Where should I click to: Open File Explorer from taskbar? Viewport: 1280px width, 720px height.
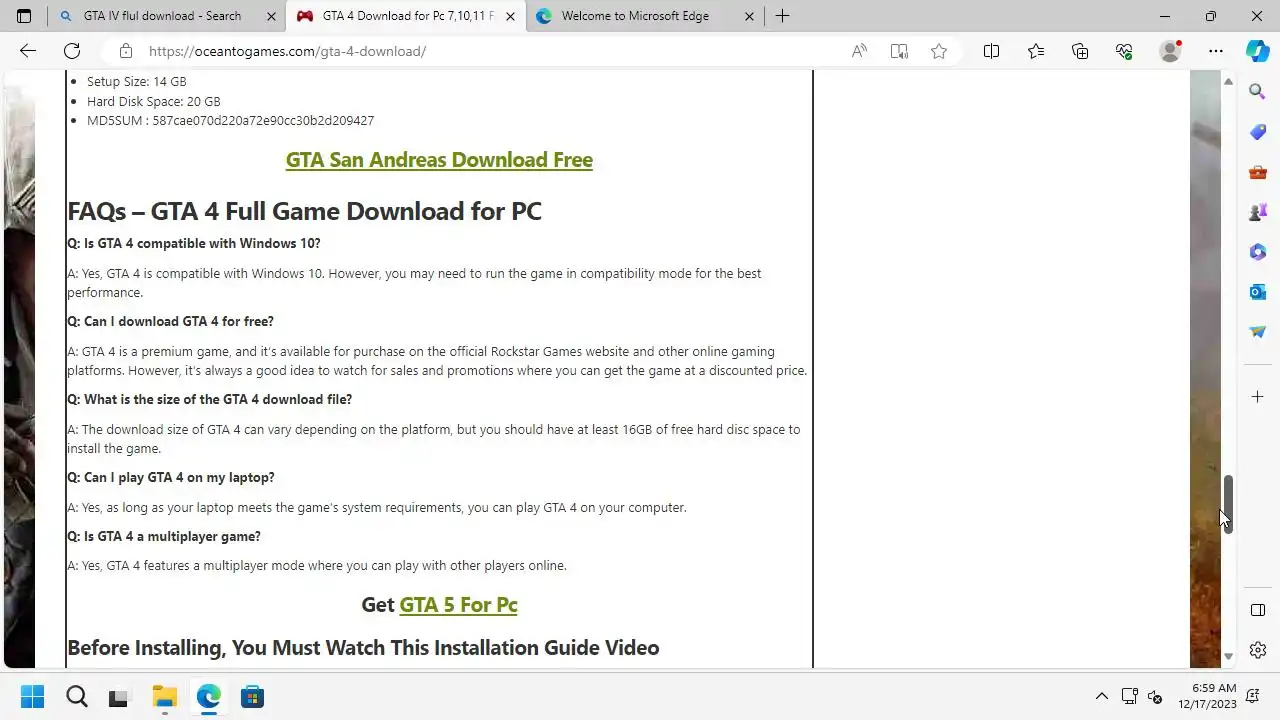164,696
